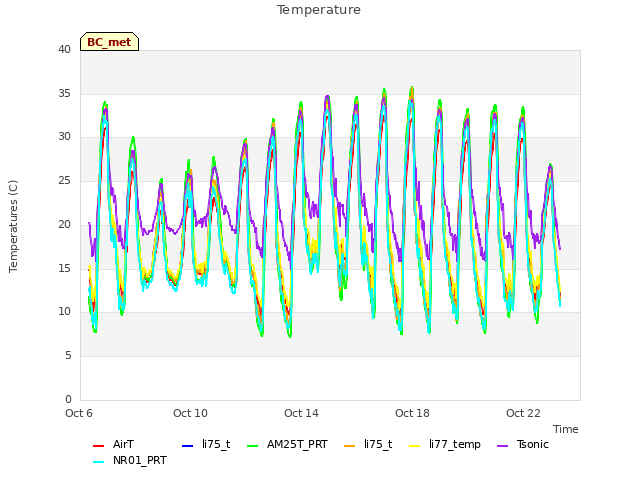This screenshot has height=480, width=640.
Task: Click the Oct 10 x-axis label
Action: pyautogui.click(x=190, y=413)
